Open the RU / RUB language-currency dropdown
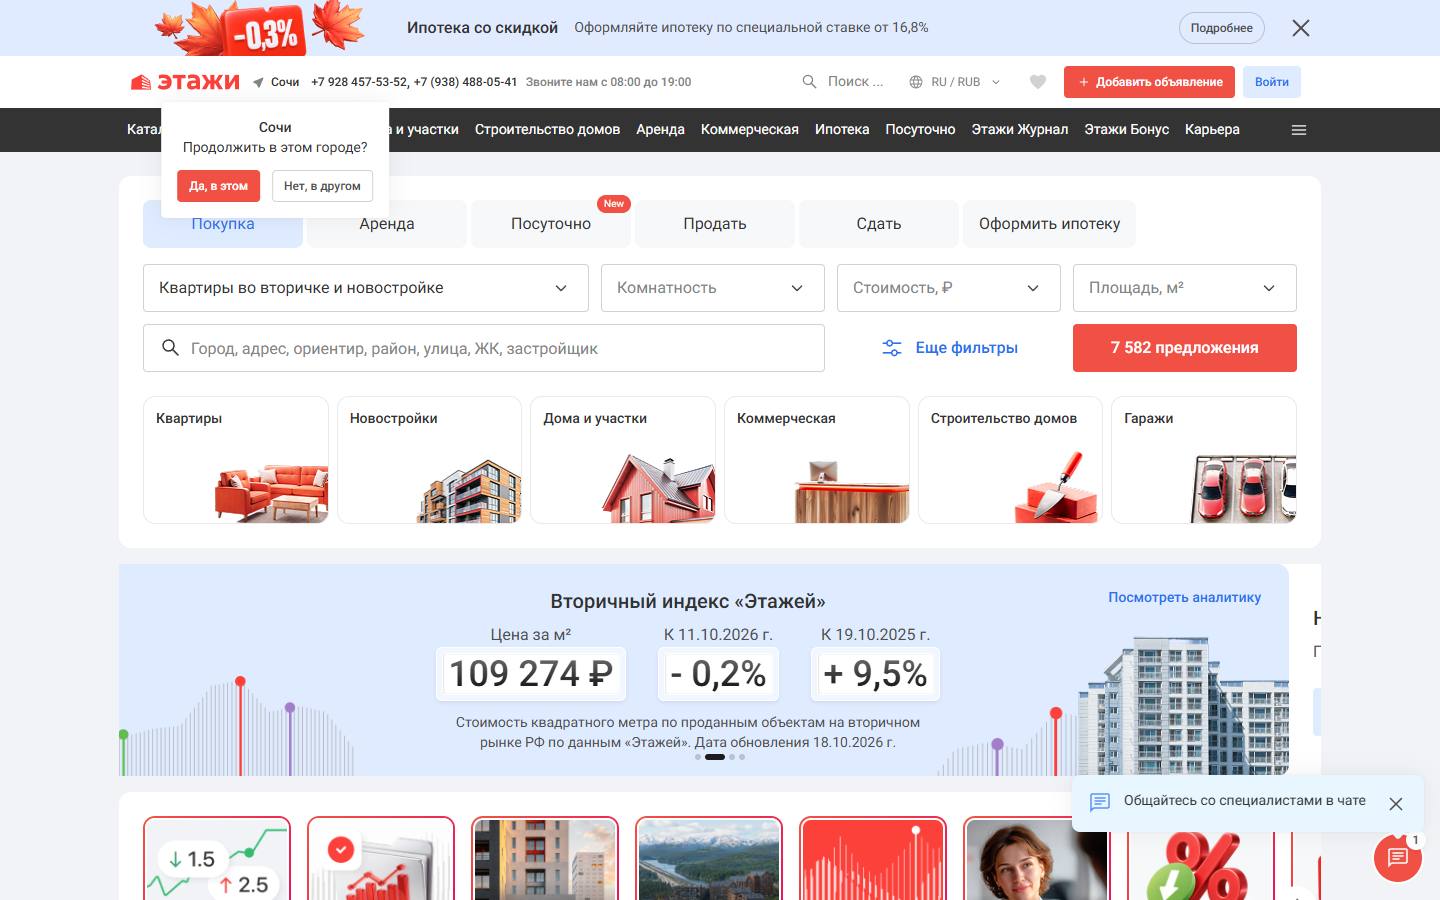This screenshot has height=900, width=1440. (x=955, y=82)
